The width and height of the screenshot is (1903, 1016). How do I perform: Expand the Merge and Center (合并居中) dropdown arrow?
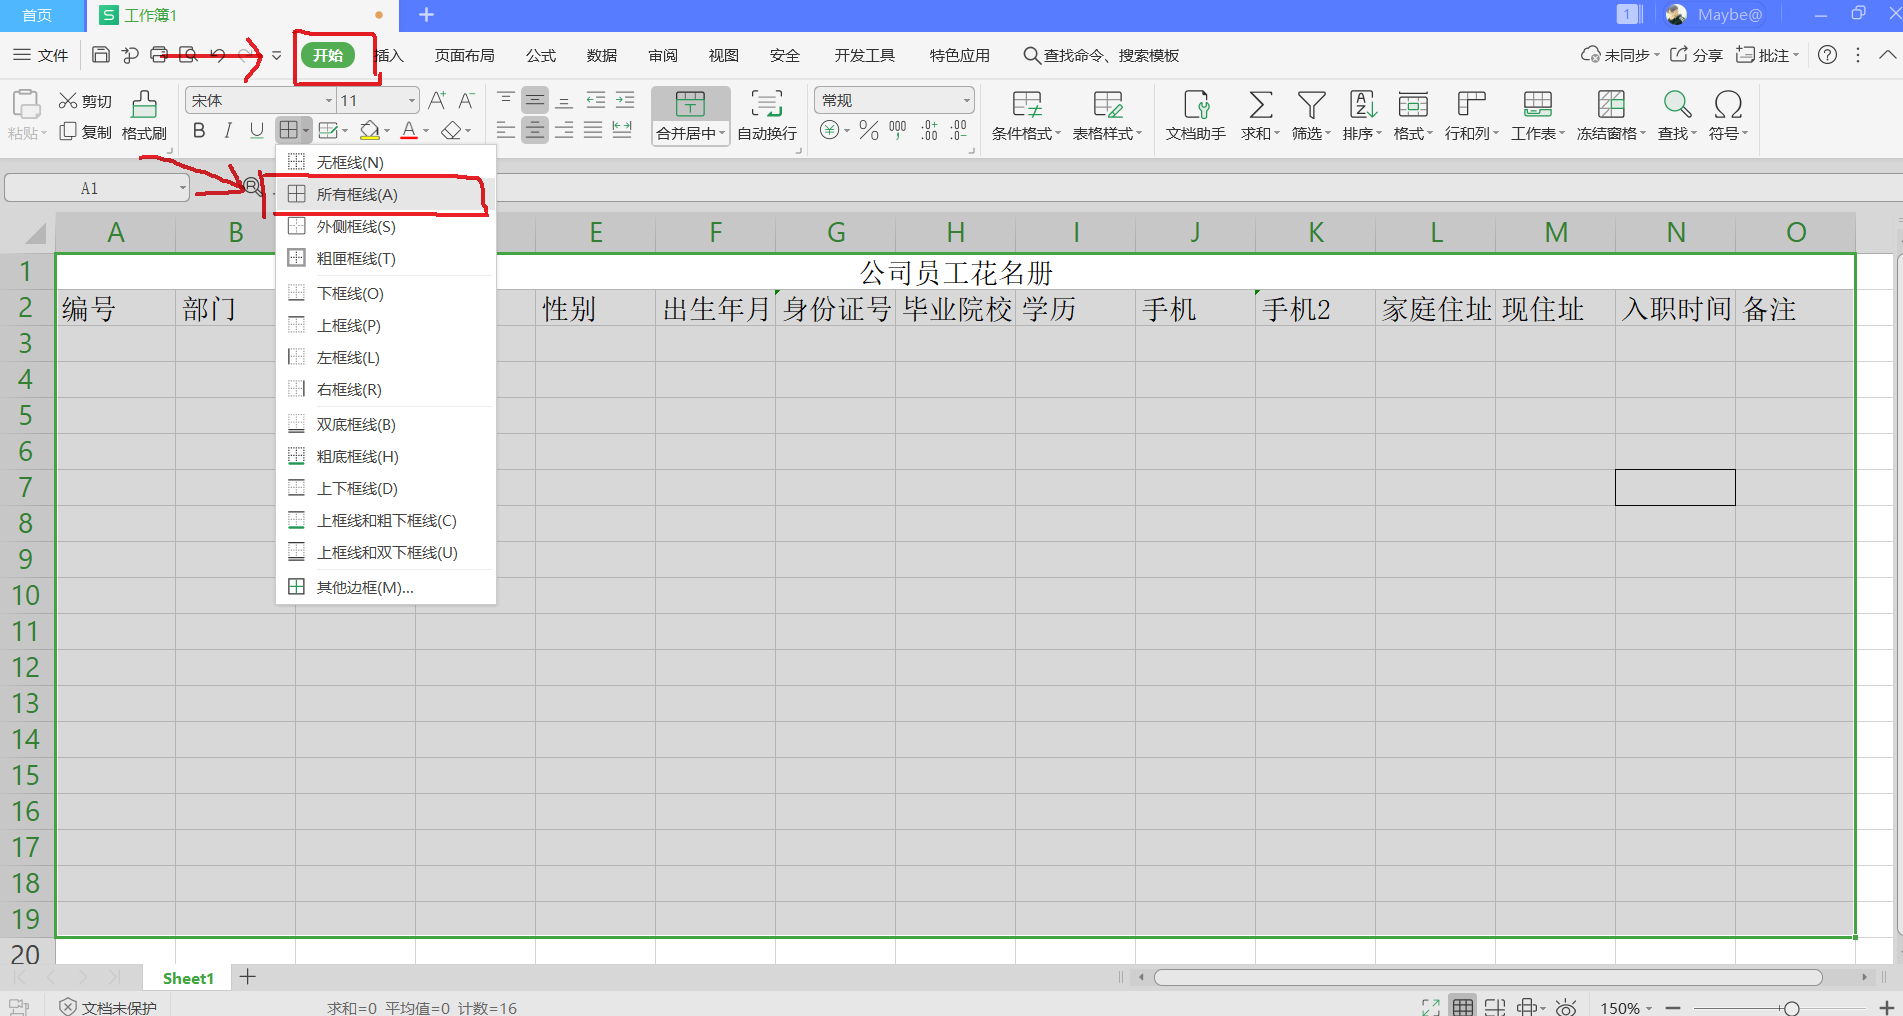722,133
